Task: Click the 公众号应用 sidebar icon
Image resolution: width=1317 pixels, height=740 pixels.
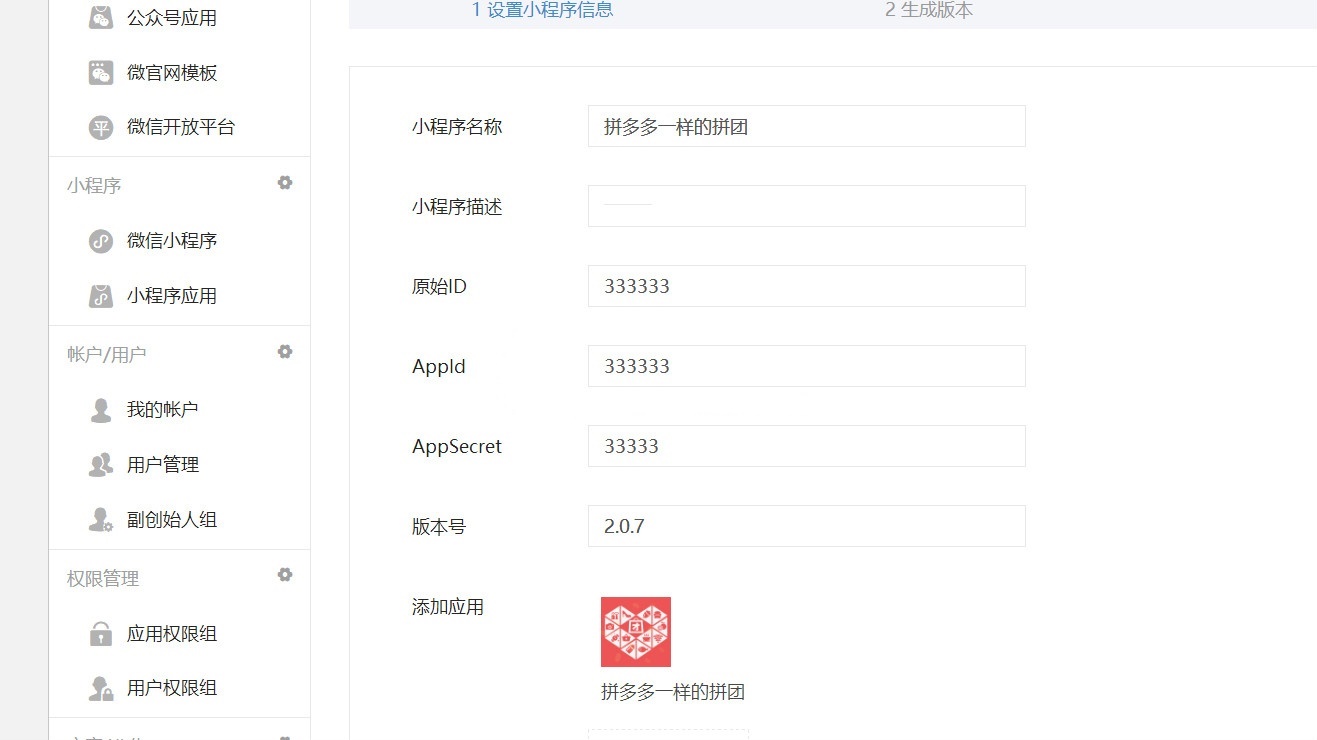Action: point(101,18)
